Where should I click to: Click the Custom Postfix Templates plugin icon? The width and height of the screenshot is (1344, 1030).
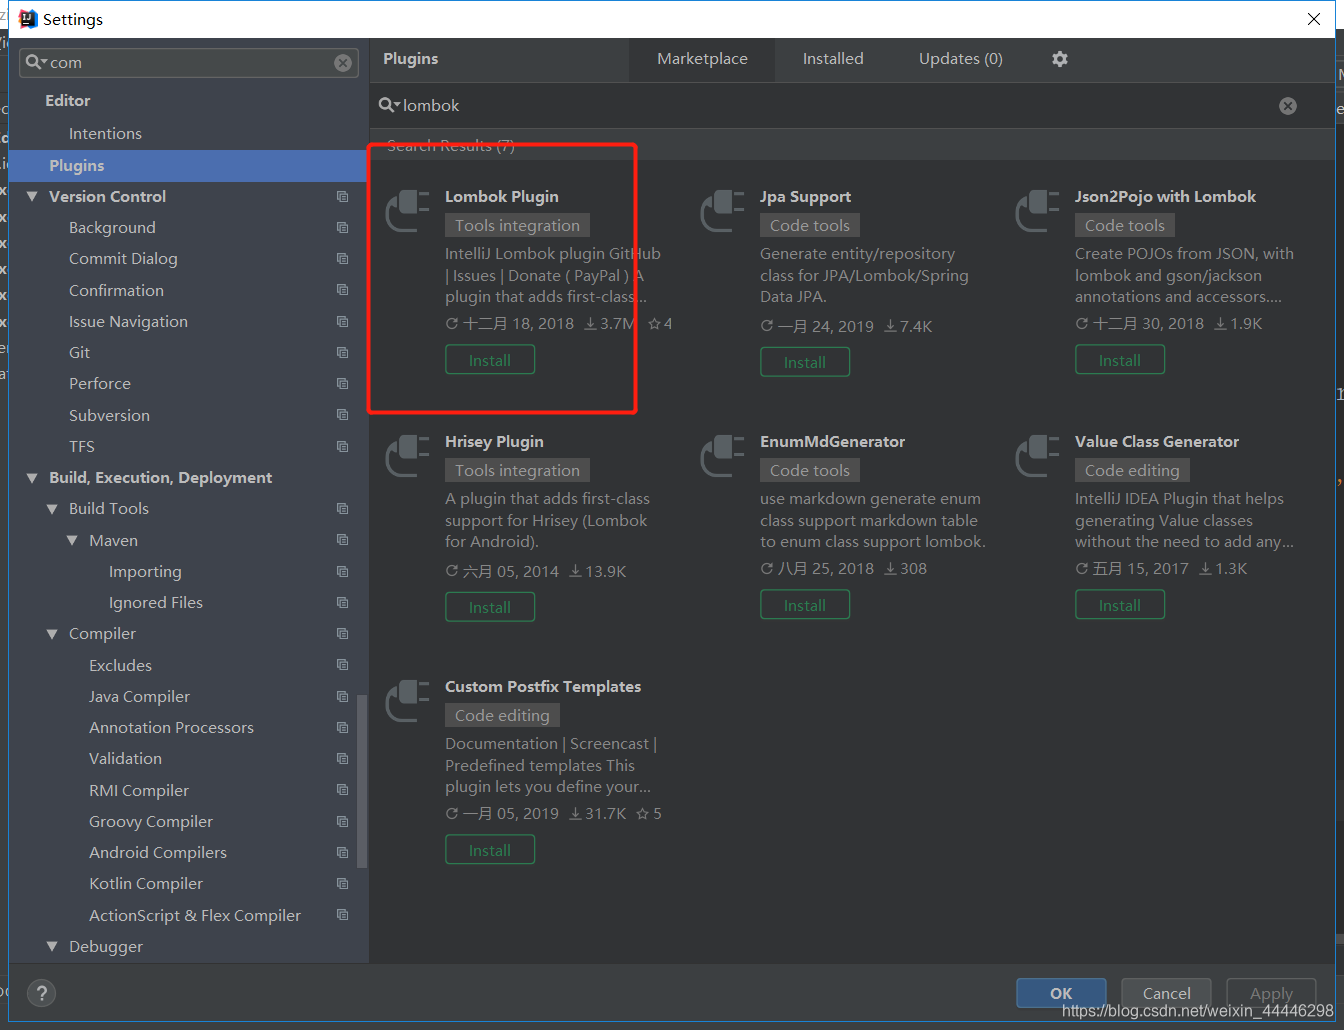click(x=408, y=700)
